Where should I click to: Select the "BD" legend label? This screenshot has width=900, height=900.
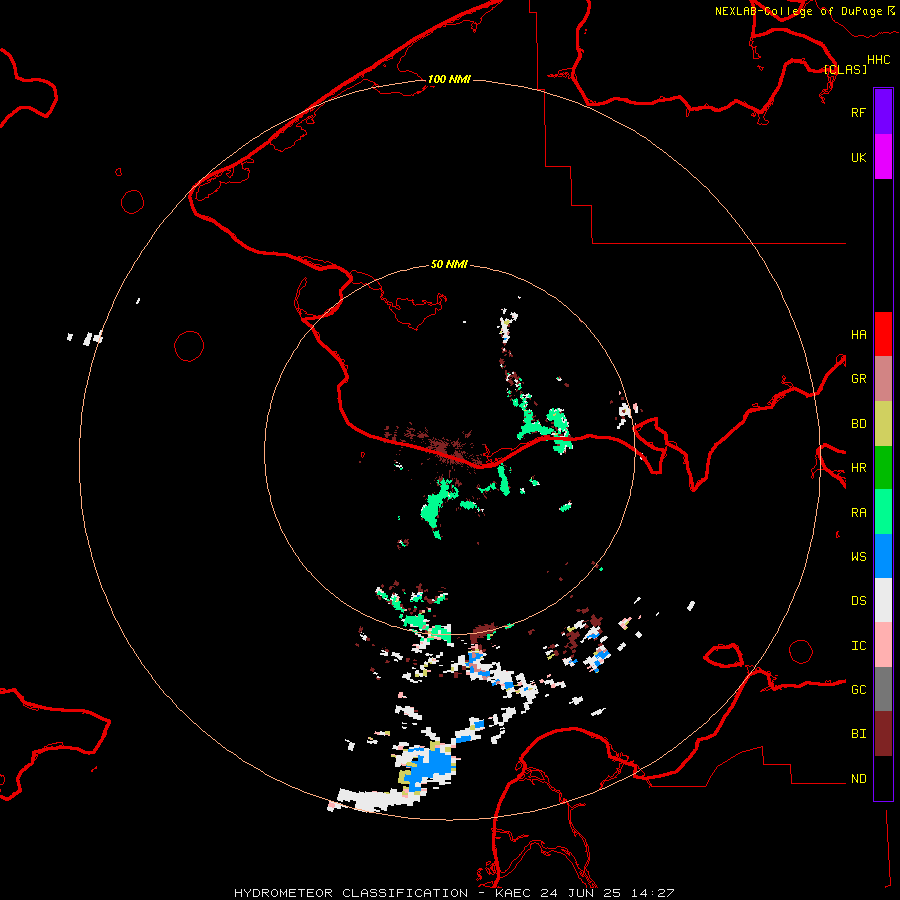tap(858, 424)
